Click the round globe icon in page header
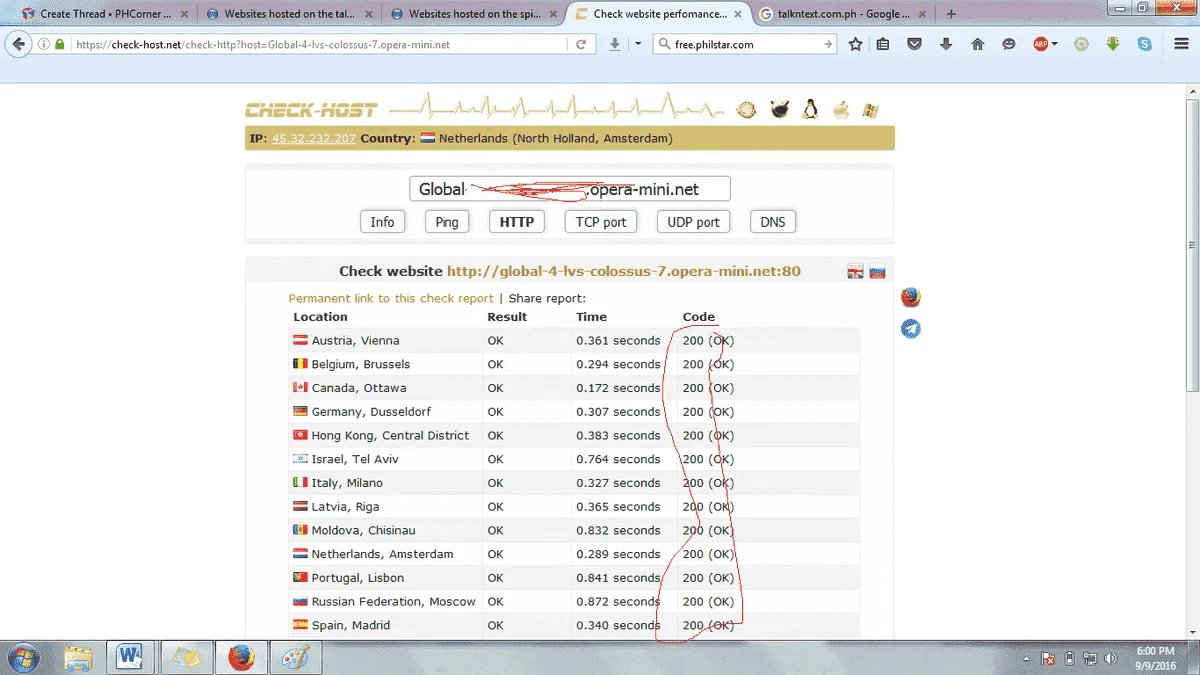1200x675 pixels. [746, 109]
